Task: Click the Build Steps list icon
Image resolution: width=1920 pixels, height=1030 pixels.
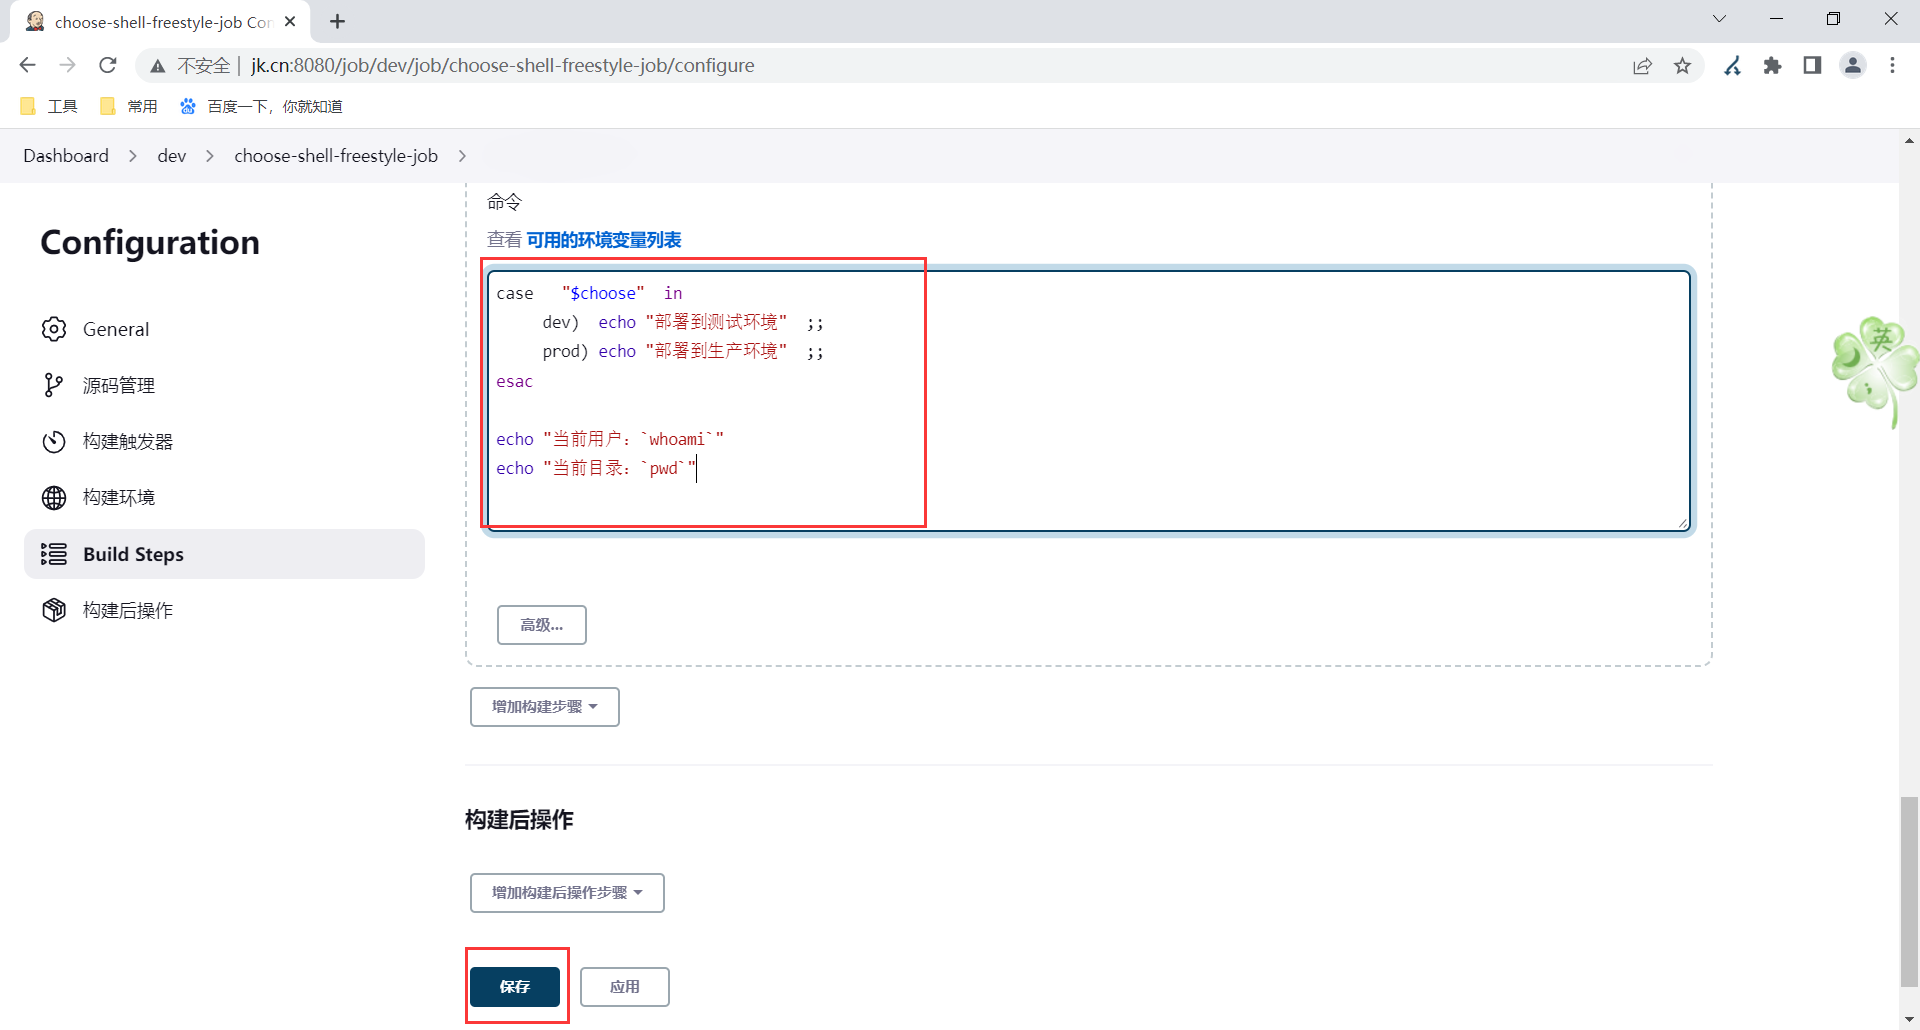Action: click(54, 554)
